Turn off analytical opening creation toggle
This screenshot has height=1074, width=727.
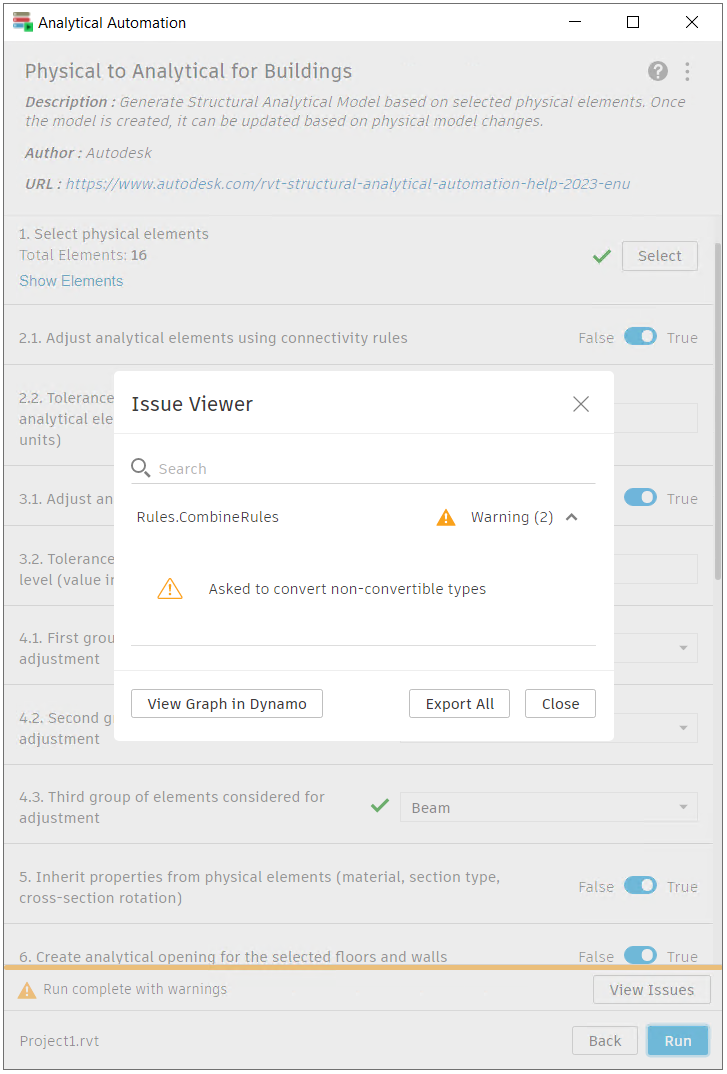[x=640, y=956]
